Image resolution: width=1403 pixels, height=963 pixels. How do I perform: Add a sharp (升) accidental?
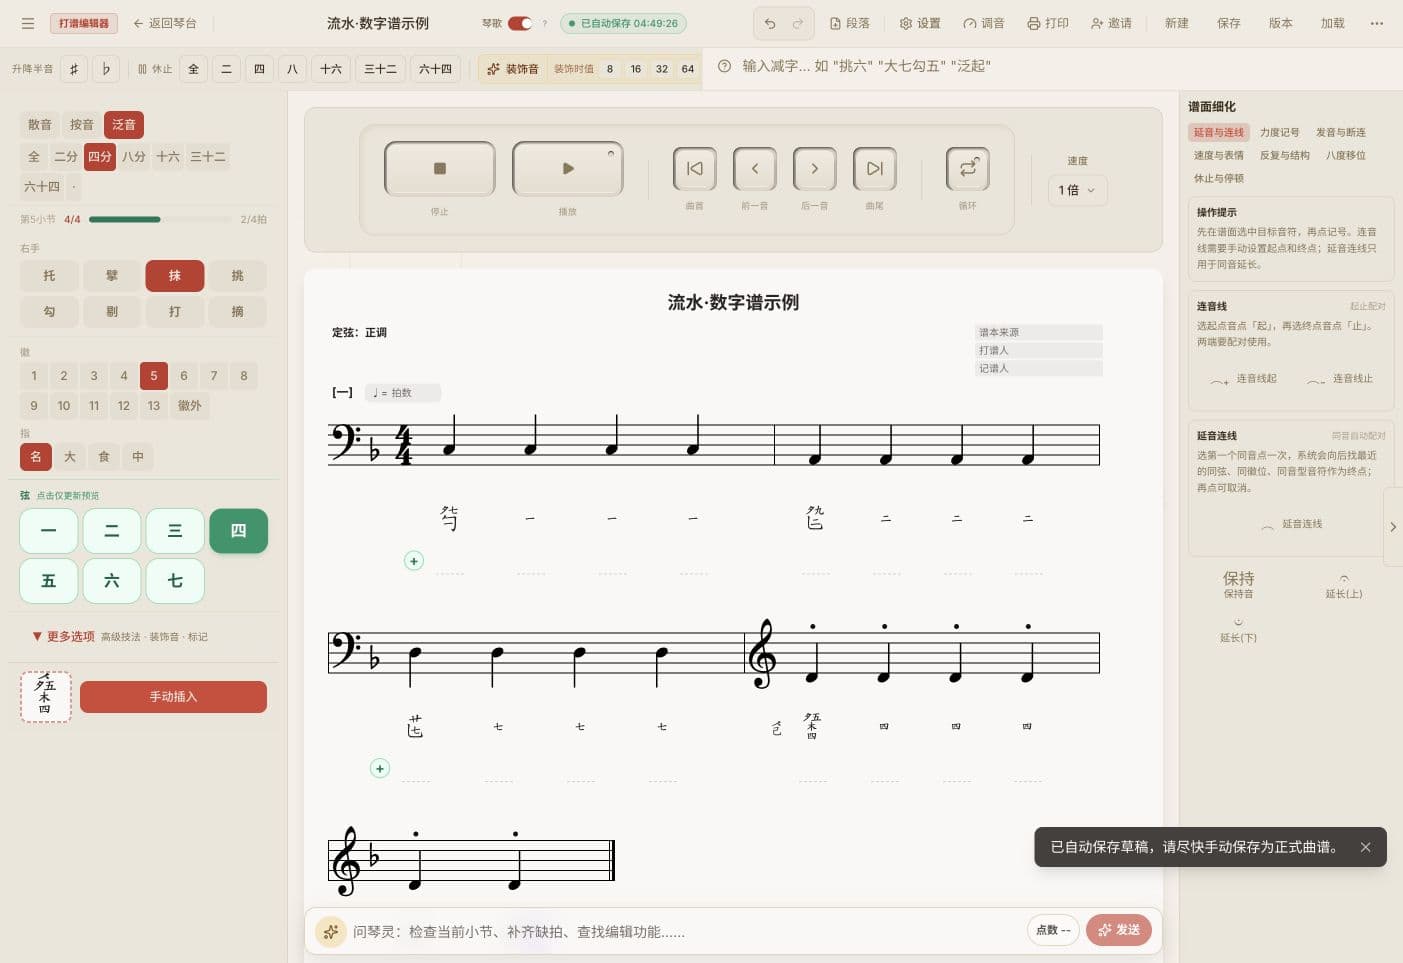coord(74,69)
